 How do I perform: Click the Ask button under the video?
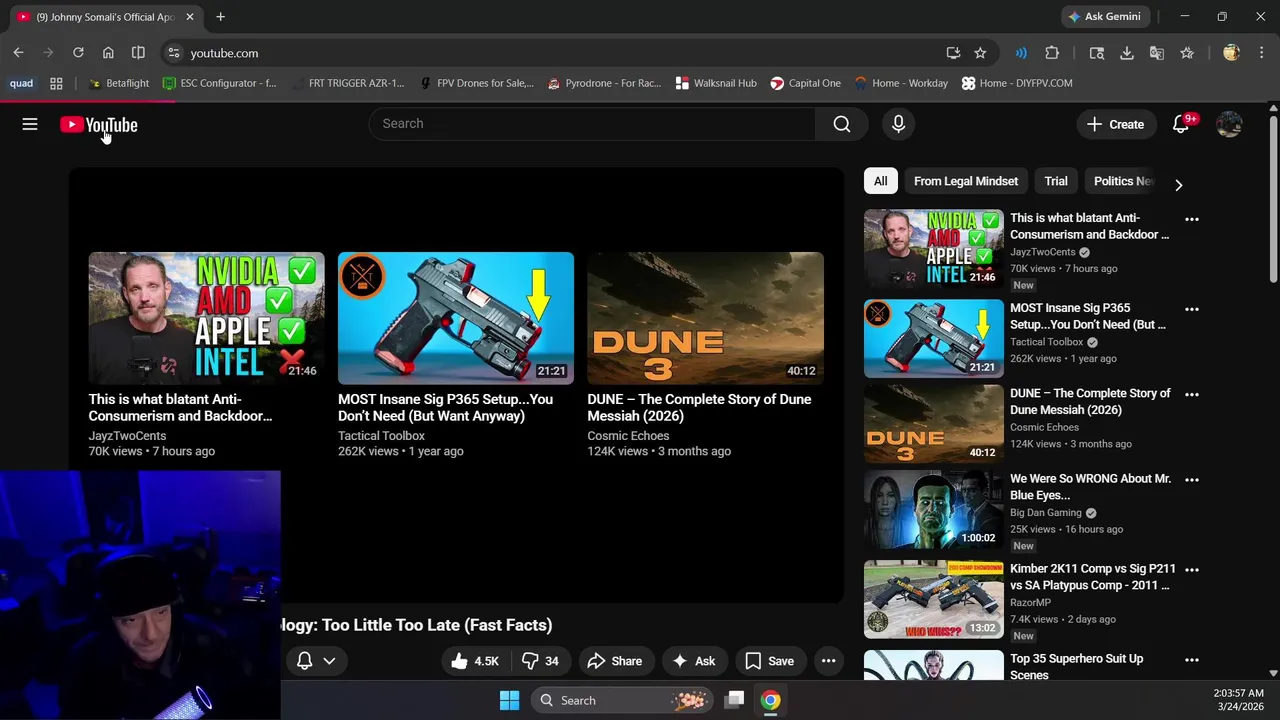(x=693, y=661)
